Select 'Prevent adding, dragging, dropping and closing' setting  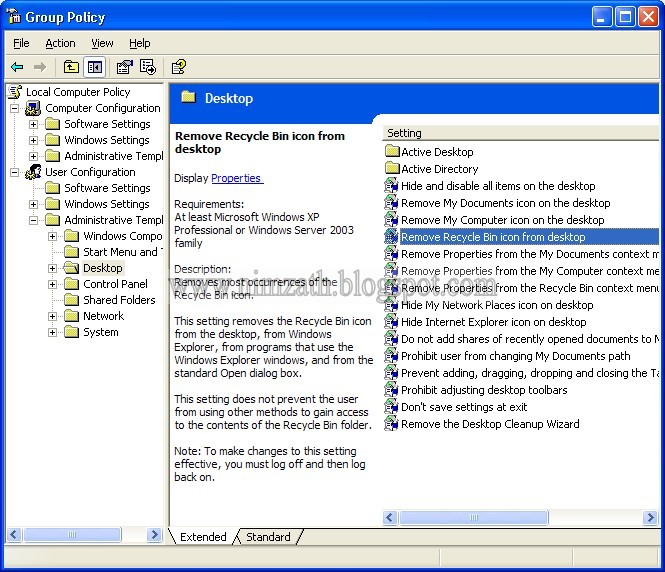[x=530, y=373]
